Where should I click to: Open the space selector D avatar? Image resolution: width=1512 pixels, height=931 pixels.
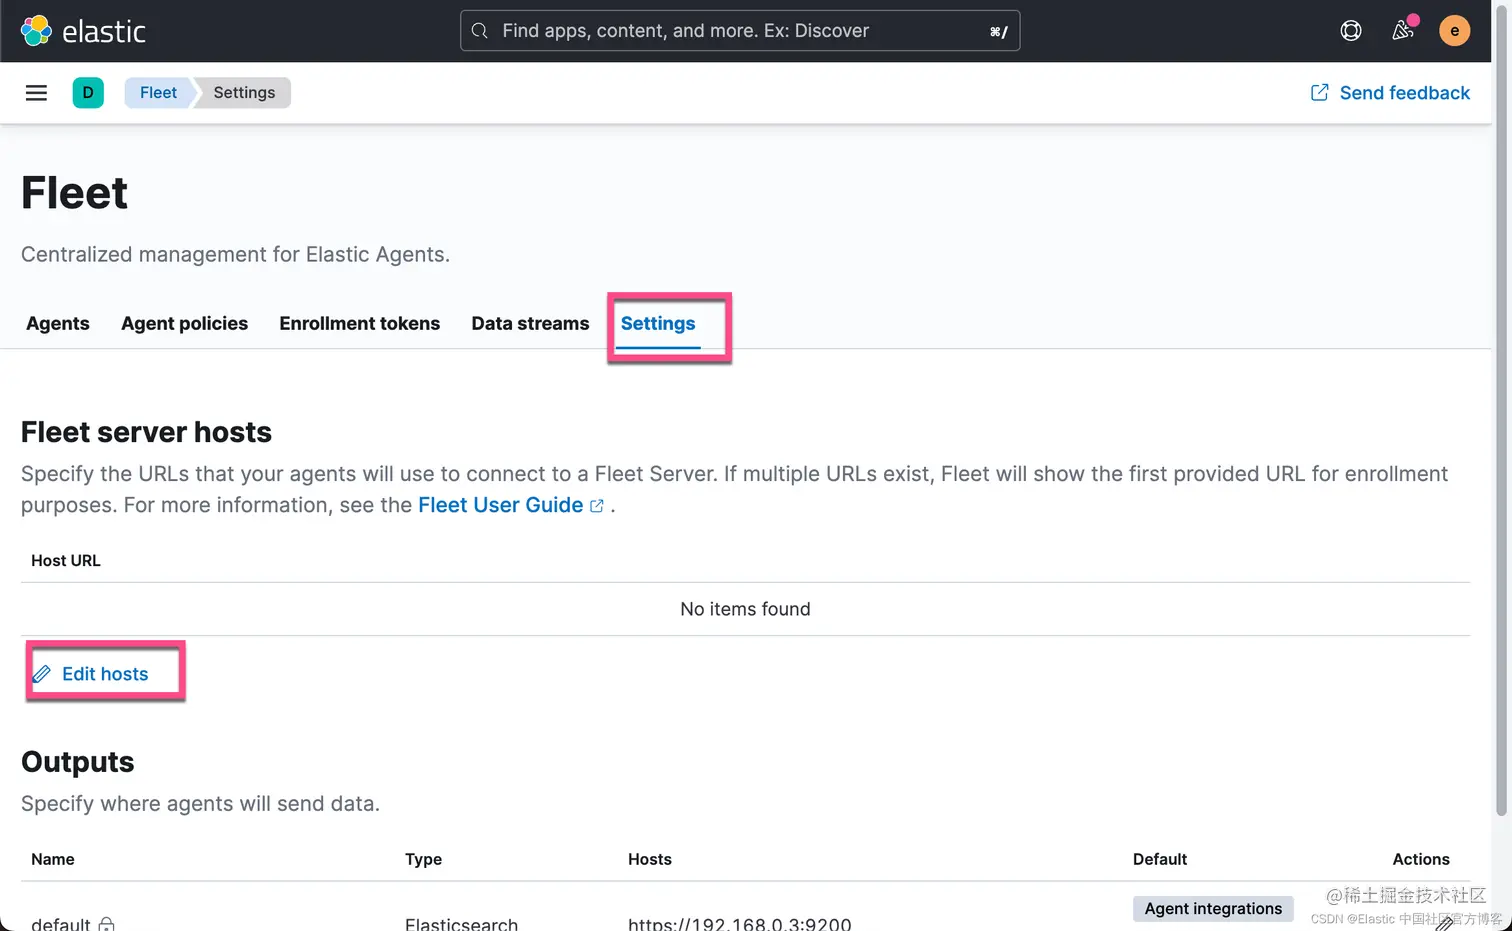[88, 93]
